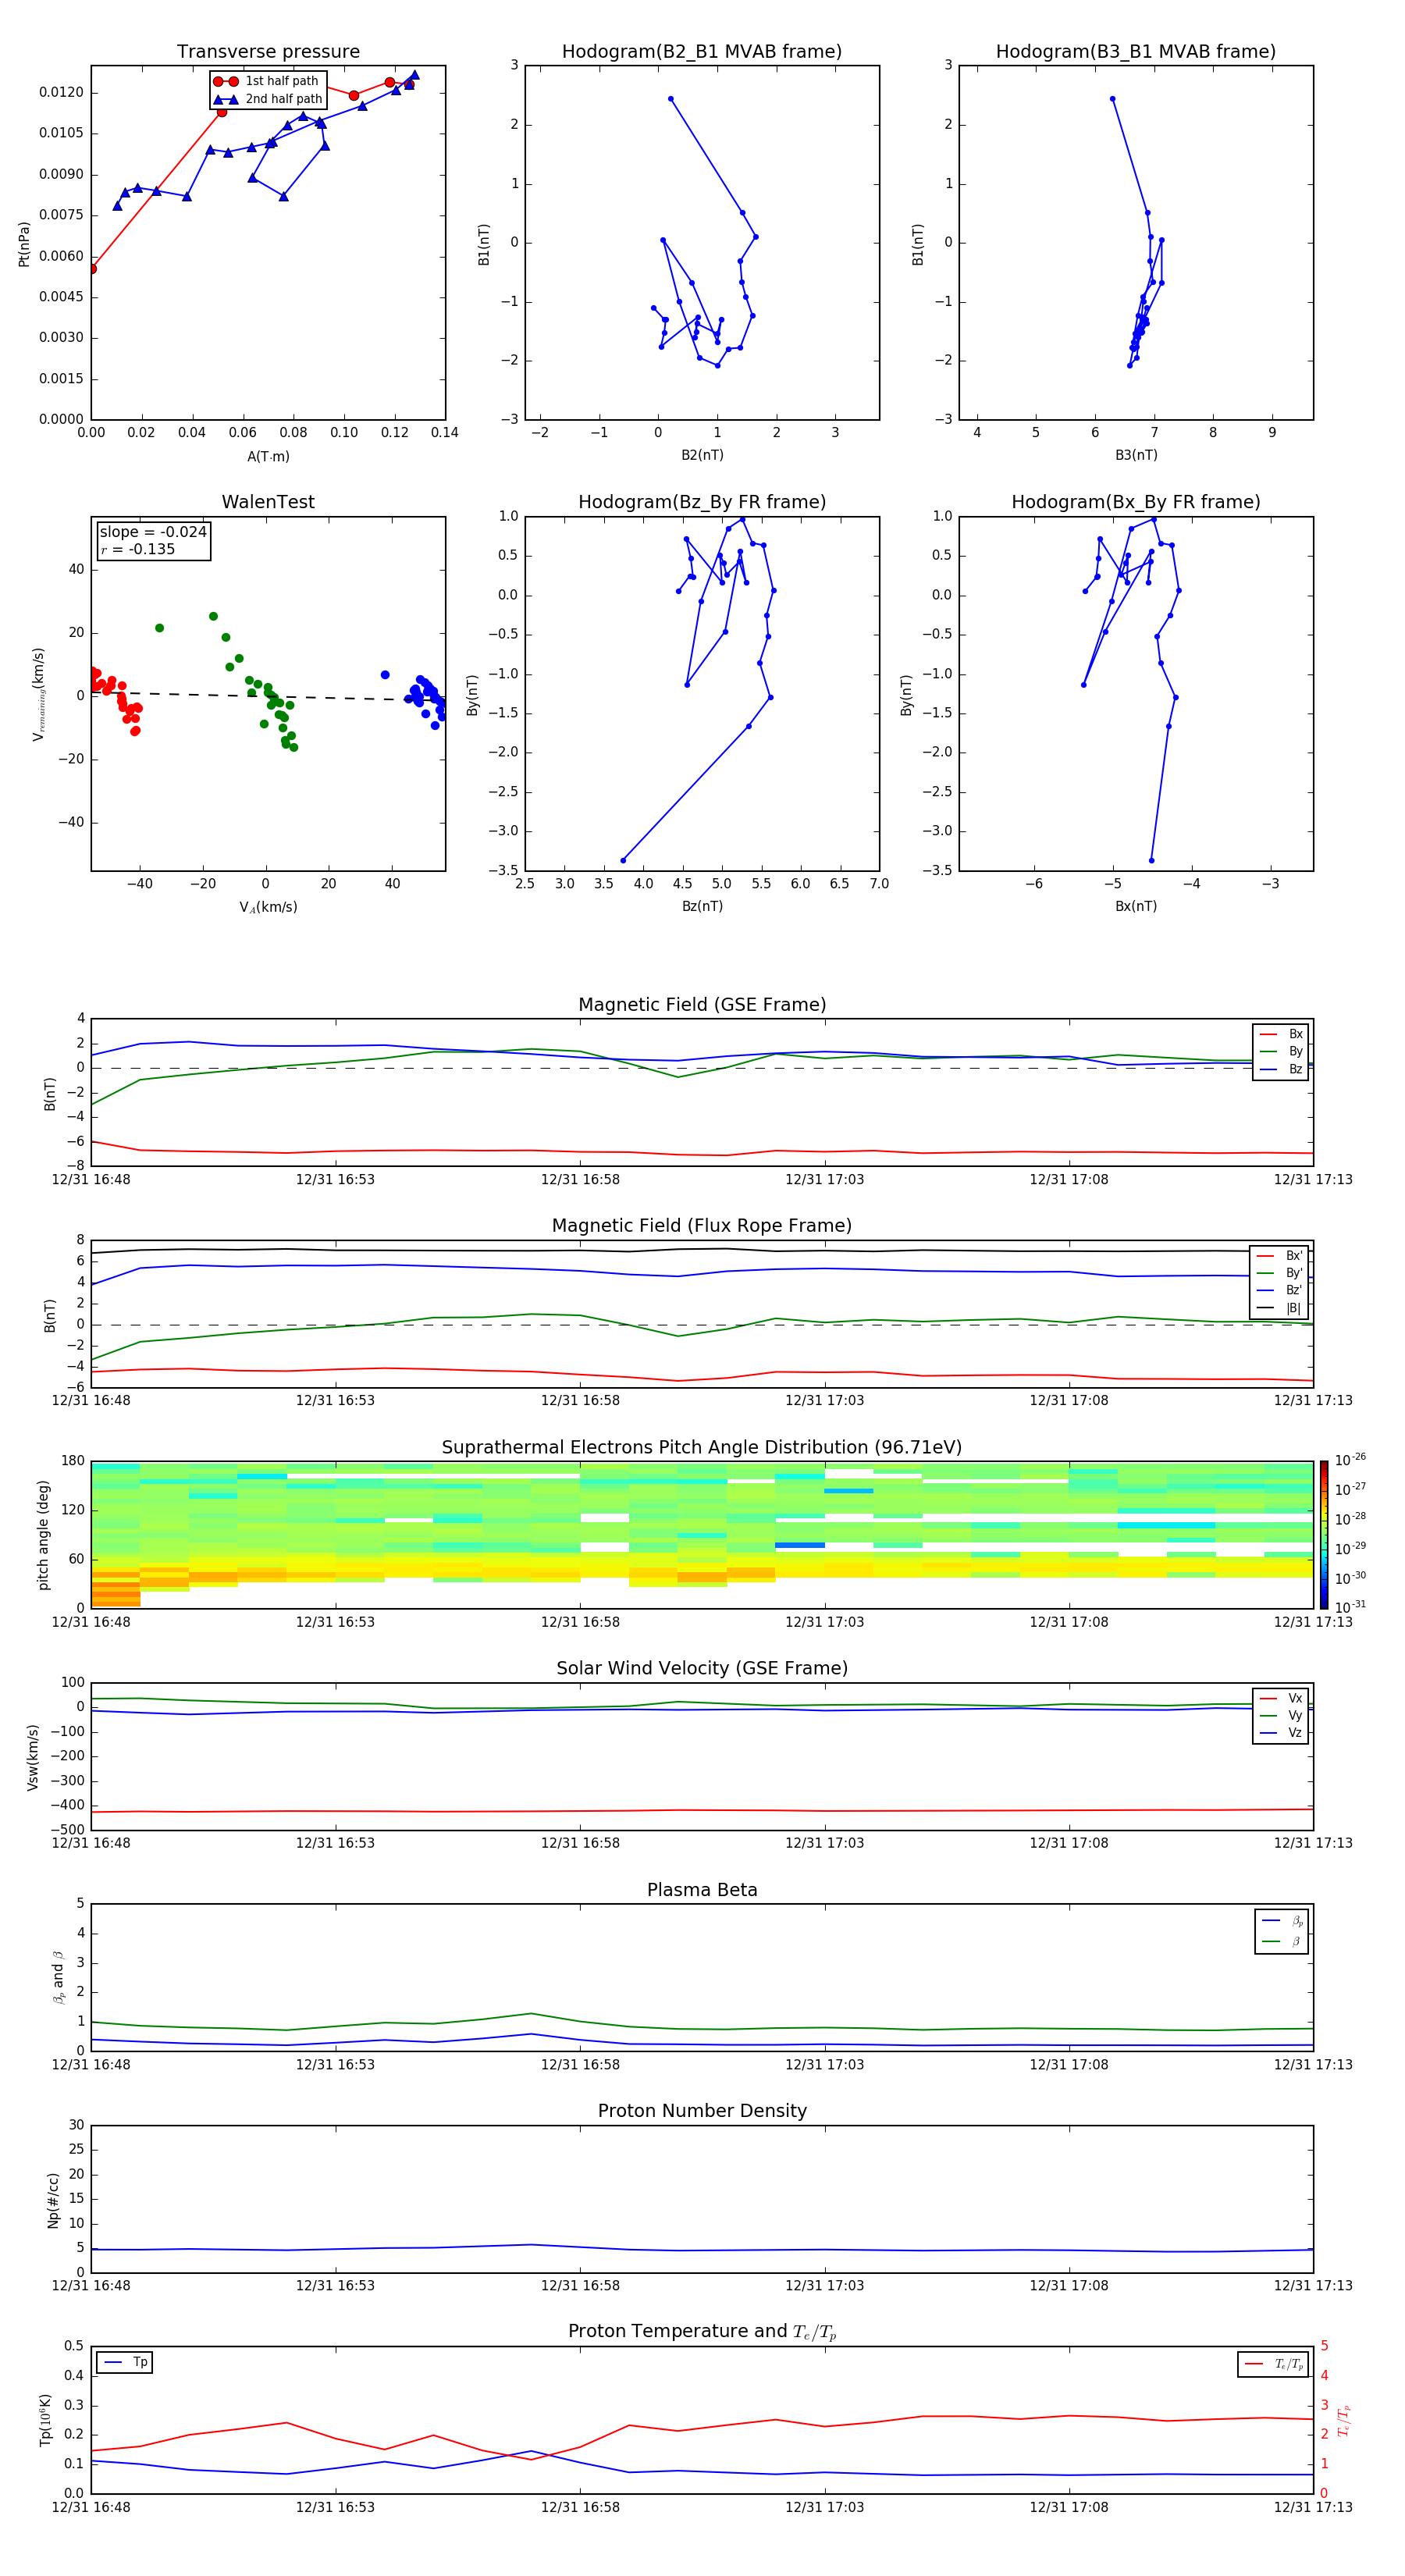Click the 'B2(nT)' x-axis label
The image size is (1405, 2576).
click(702, 455)
